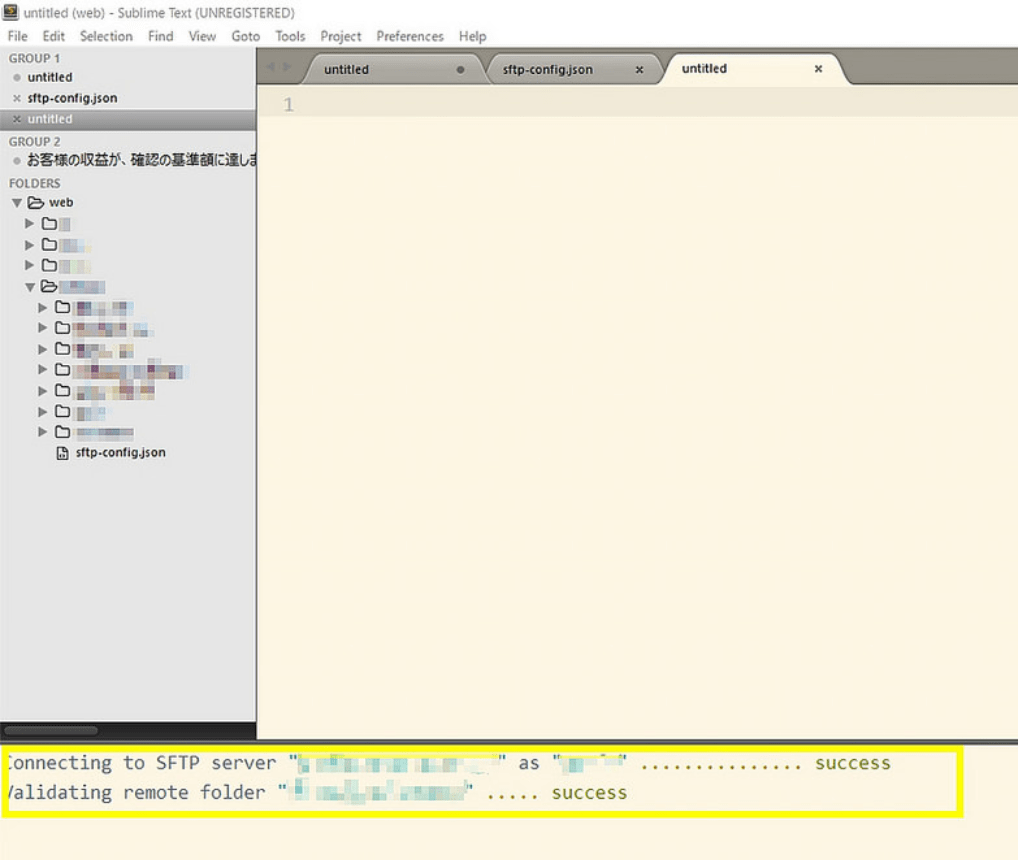
Task: Collapse the web folder
Action: click(18, 203)
